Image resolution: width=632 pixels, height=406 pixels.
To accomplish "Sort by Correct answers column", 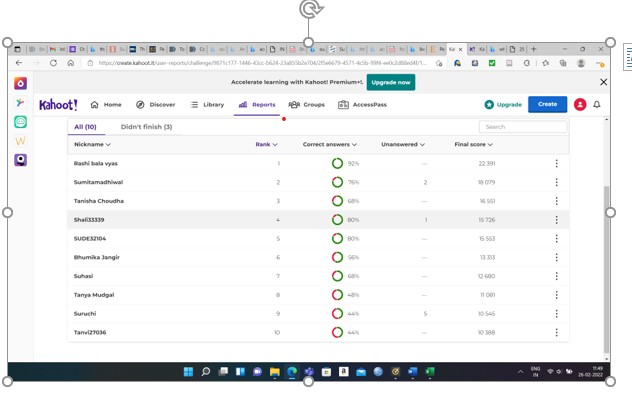I will pos(329,144).
